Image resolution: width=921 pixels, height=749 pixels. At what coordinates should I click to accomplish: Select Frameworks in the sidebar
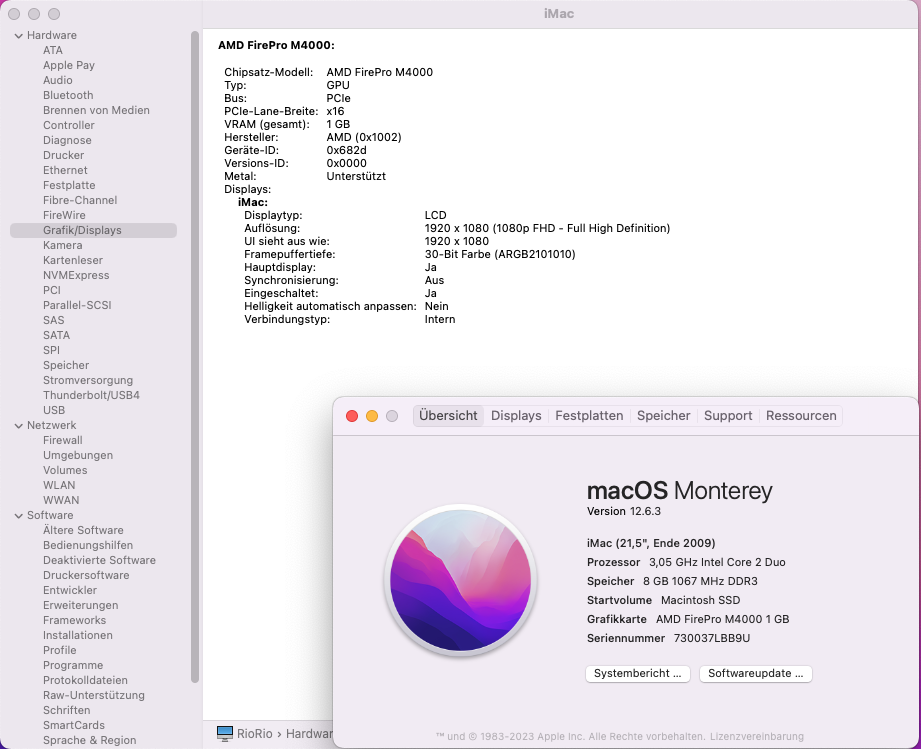74,620
